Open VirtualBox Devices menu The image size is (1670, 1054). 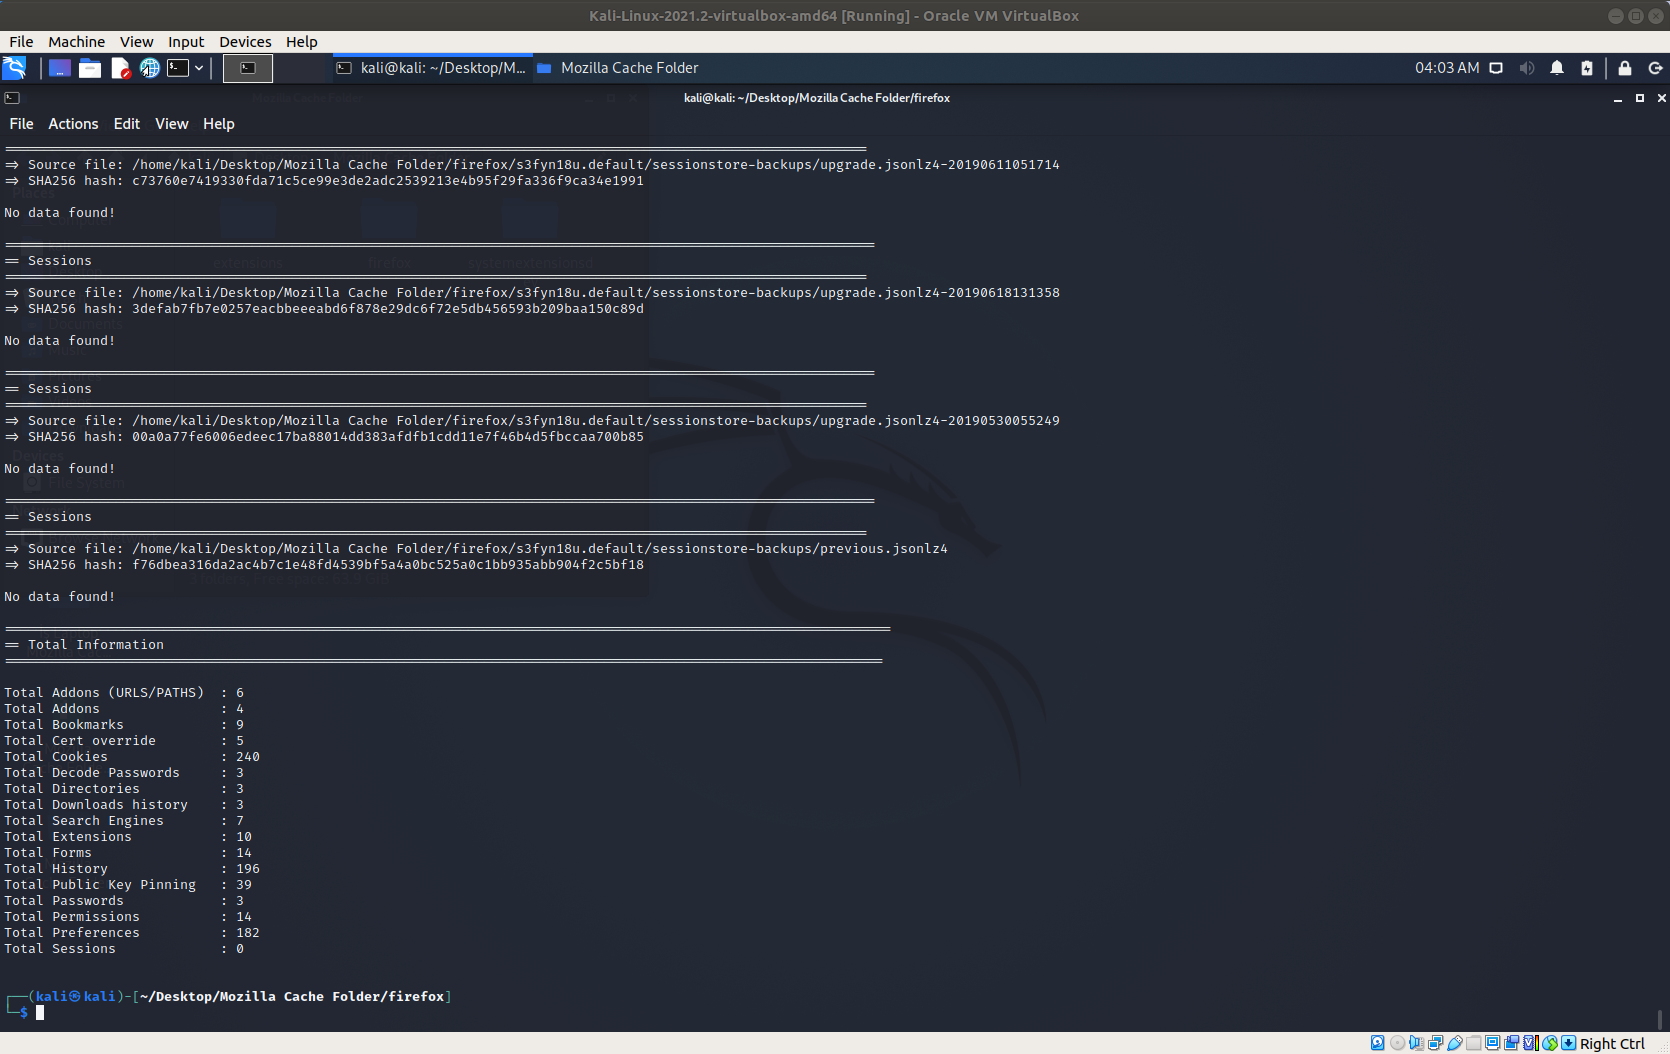click(x=245, y=42)
